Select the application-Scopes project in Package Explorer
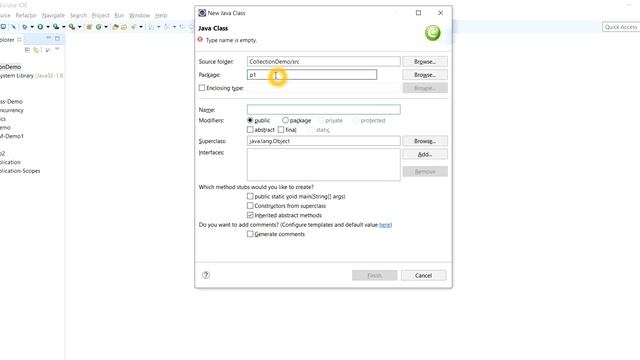The height and width of the screenshot is (360, 640). tap(20, 171)
